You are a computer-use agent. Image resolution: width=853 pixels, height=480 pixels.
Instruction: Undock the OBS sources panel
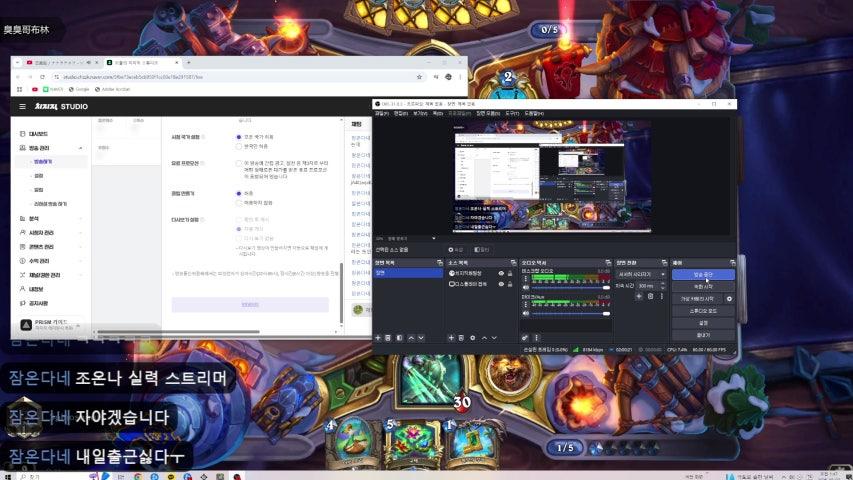click(x=512, y=263)
